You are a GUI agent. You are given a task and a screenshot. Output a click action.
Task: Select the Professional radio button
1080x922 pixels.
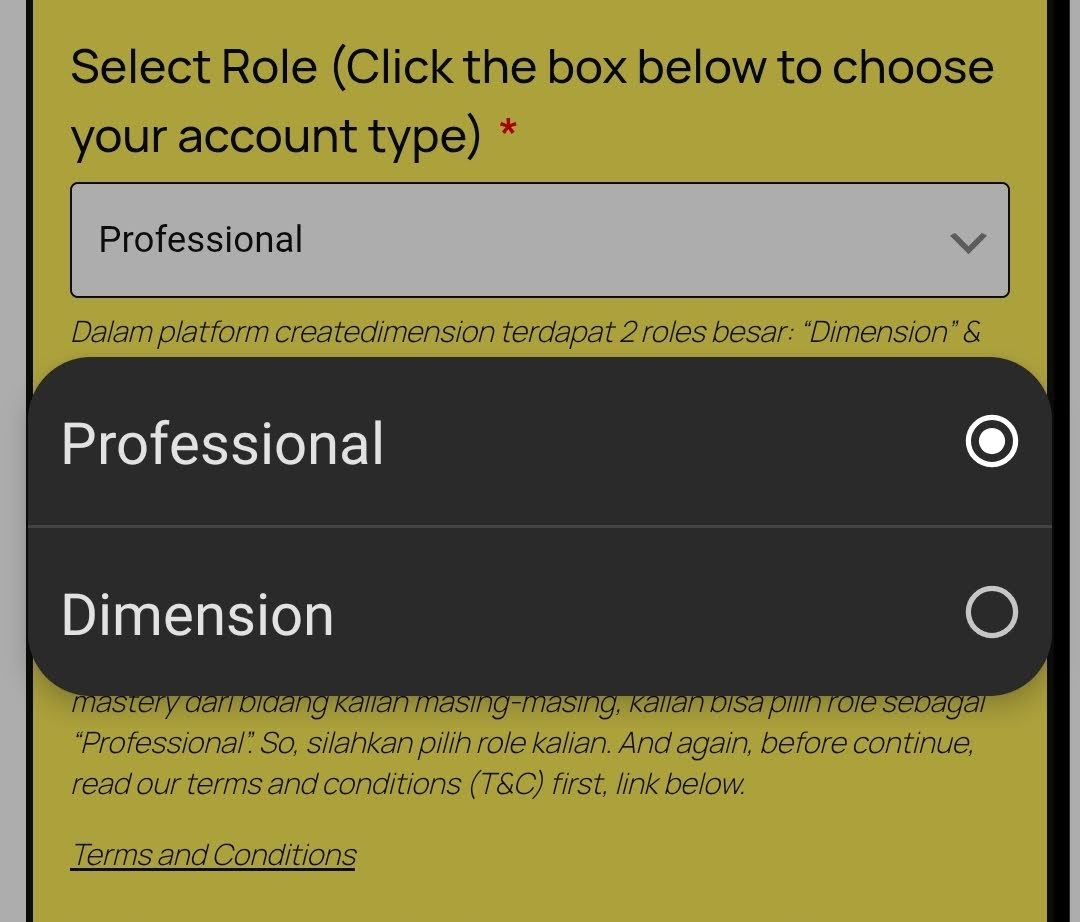click(991, 442)
